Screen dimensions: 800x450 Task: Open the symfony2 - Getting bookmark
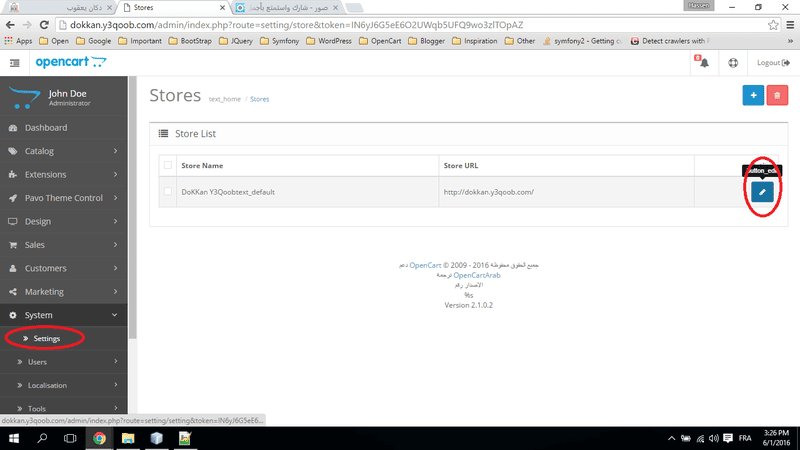tap(583, 41)
